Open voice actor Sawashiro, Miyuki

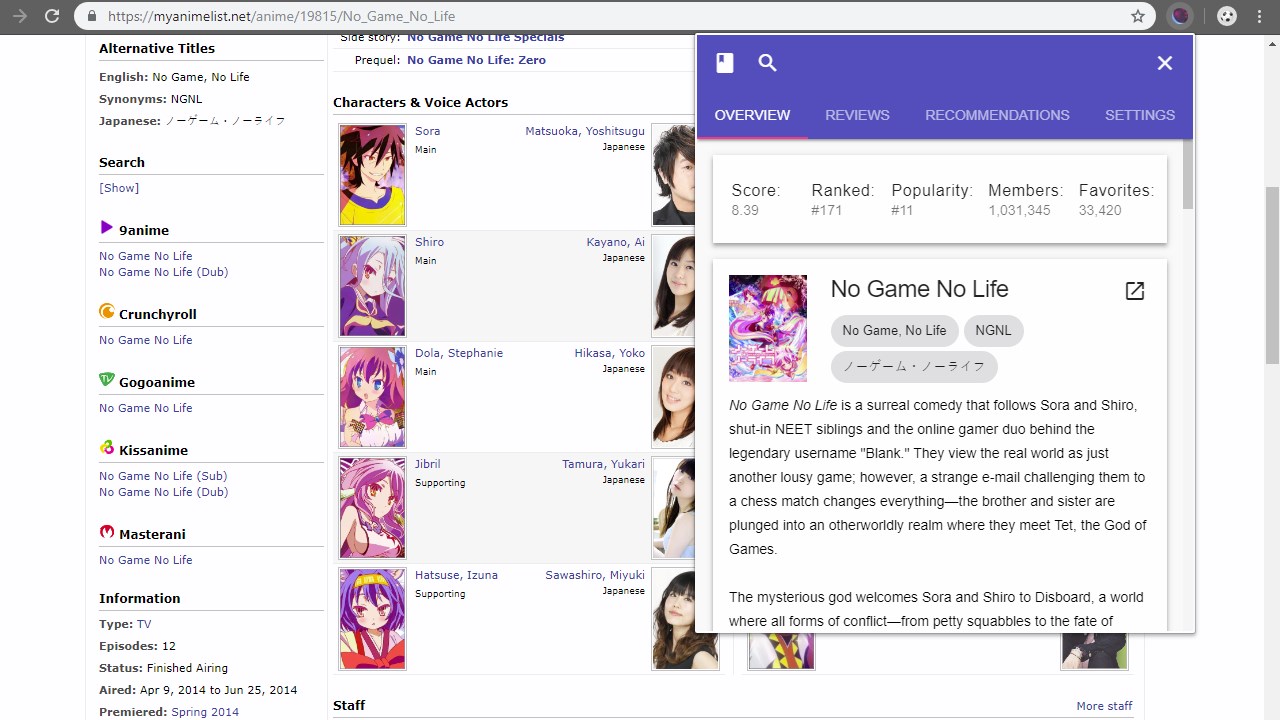pyautogui.click(x=595, y=575)
